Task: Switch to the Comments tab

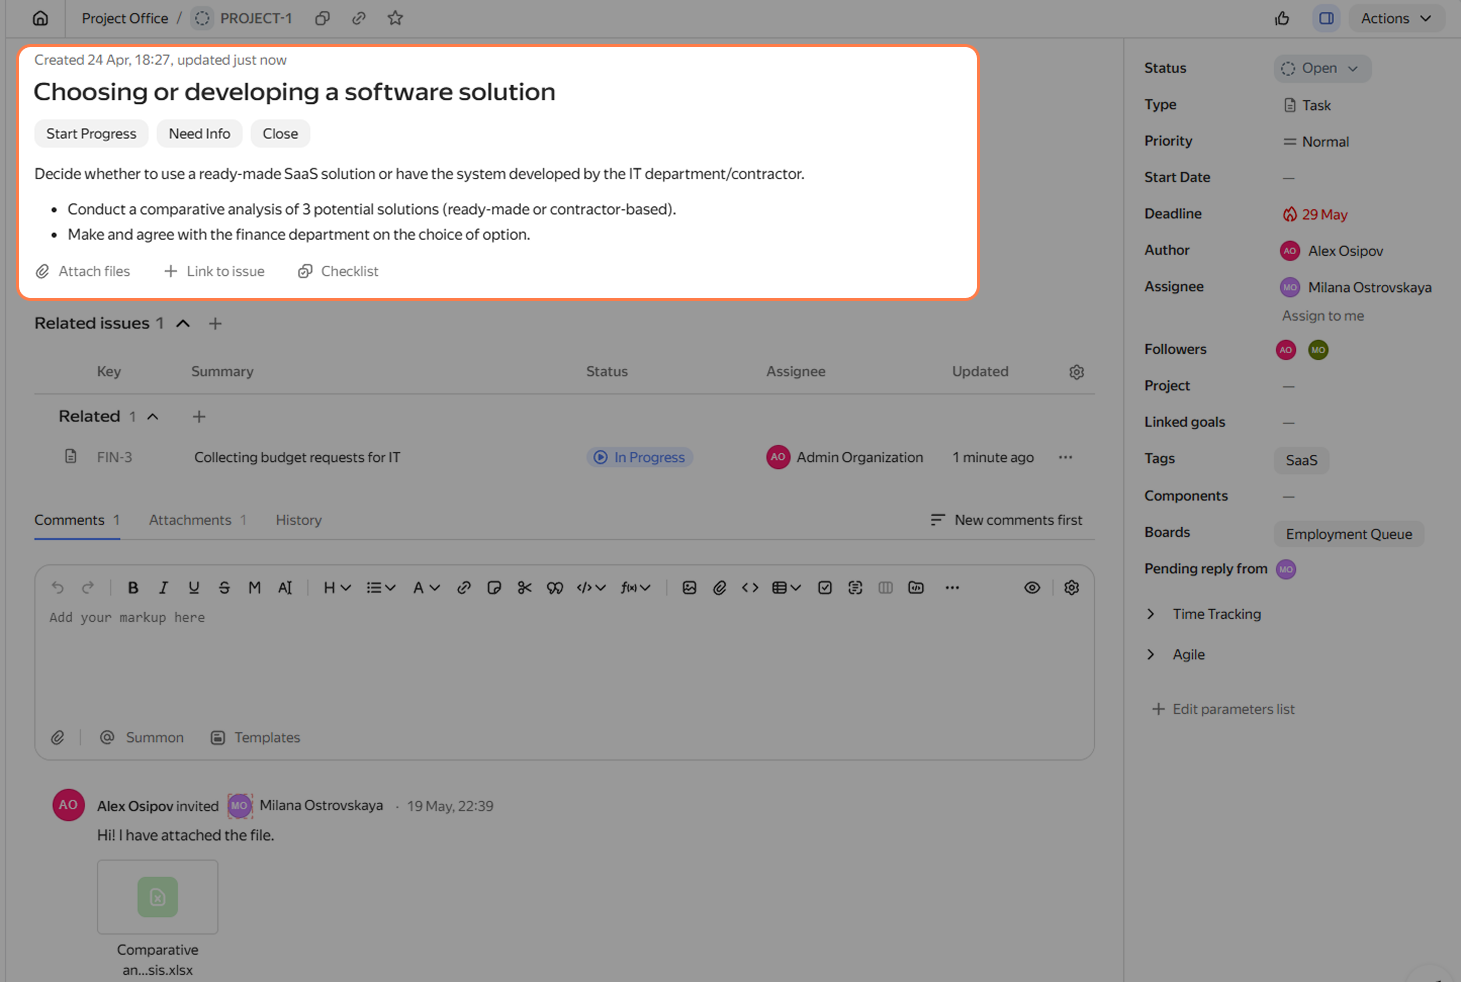Action: [x=77, y=520]
